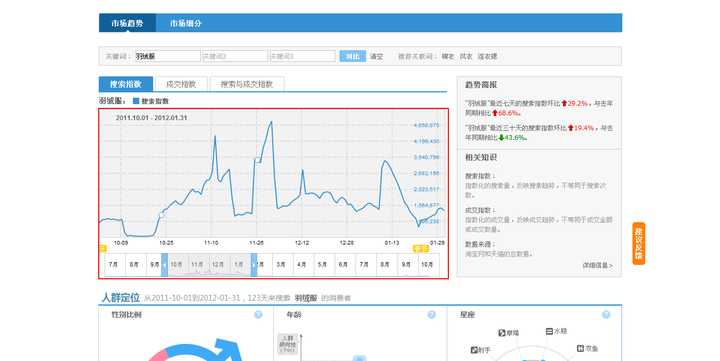
Task: Click the 射手 zodiac icon
Action: point(474,350)
